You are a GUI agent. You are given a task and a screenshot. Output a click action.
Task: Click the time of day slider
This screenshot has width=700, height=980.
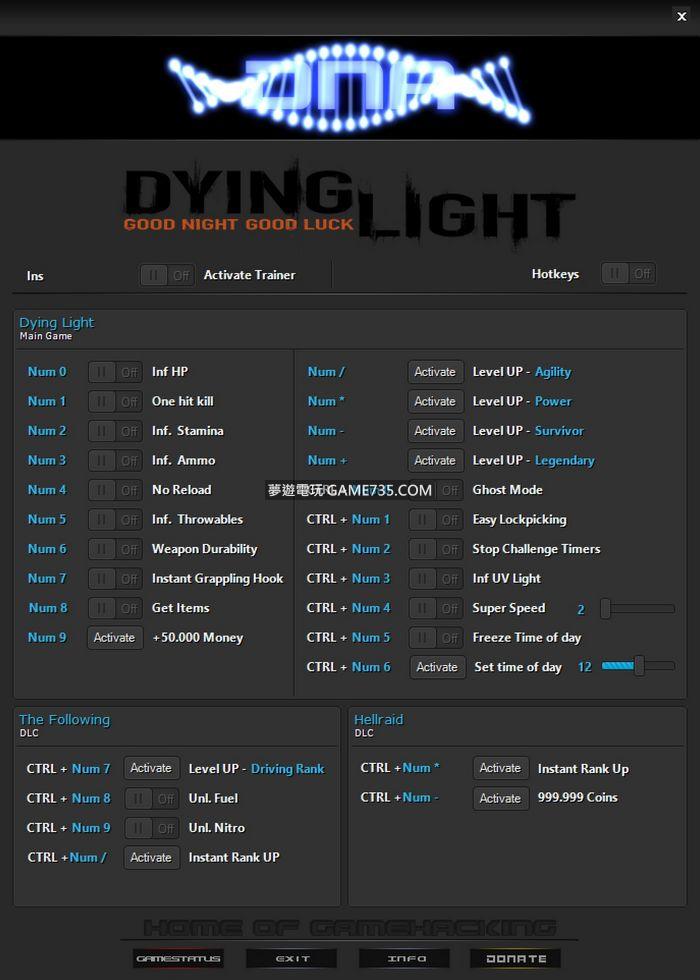(x=639, y=666)
